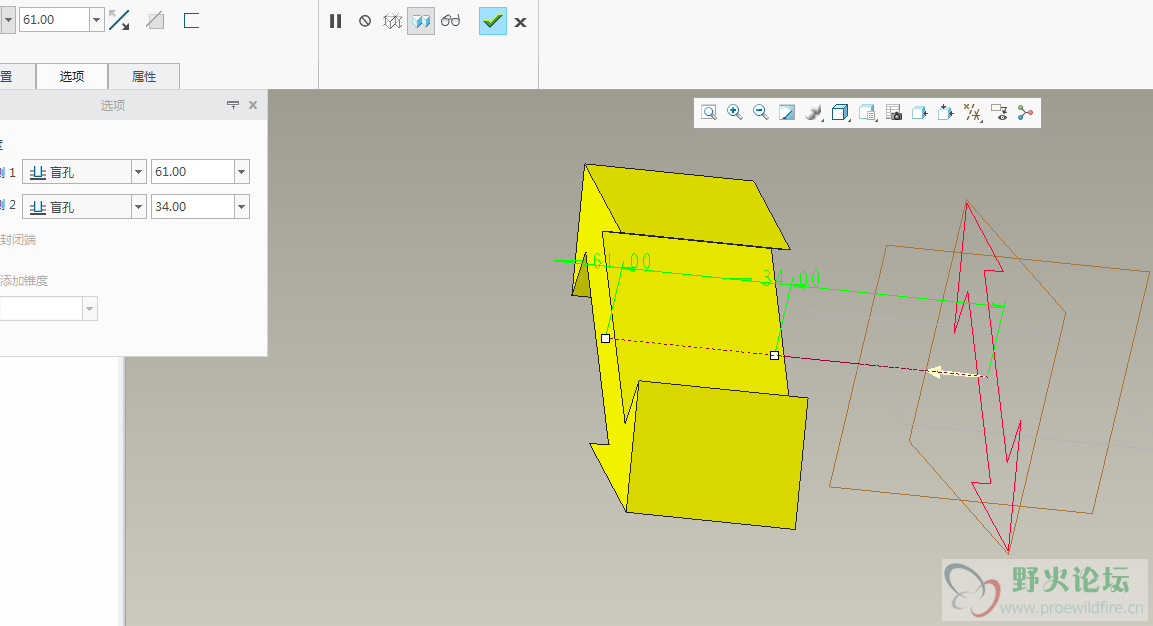Image resolution: width=1153 pixels, height=626 pixels.
Task: Close the 选项 options panel
Action: tap(253, 105)
